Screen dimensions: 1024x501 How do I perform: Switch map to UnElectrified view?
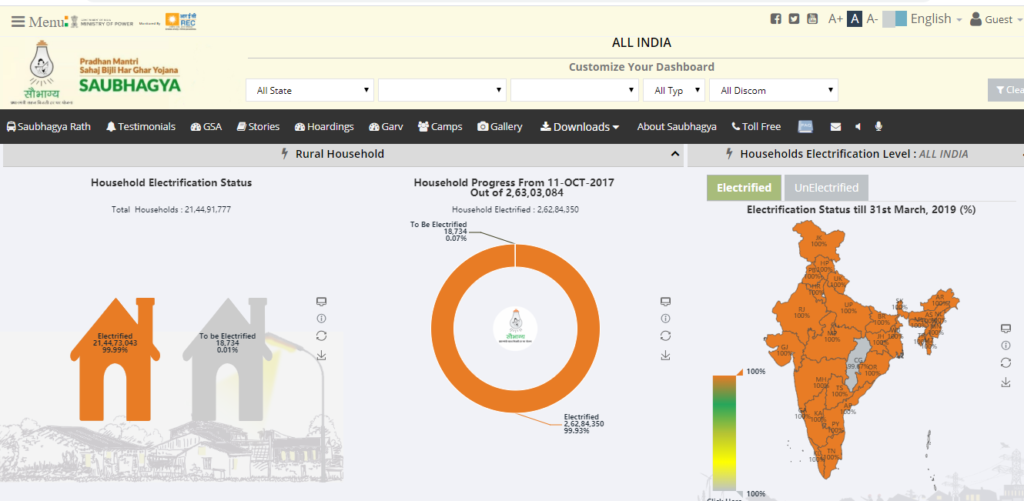(x=826, y=188)
